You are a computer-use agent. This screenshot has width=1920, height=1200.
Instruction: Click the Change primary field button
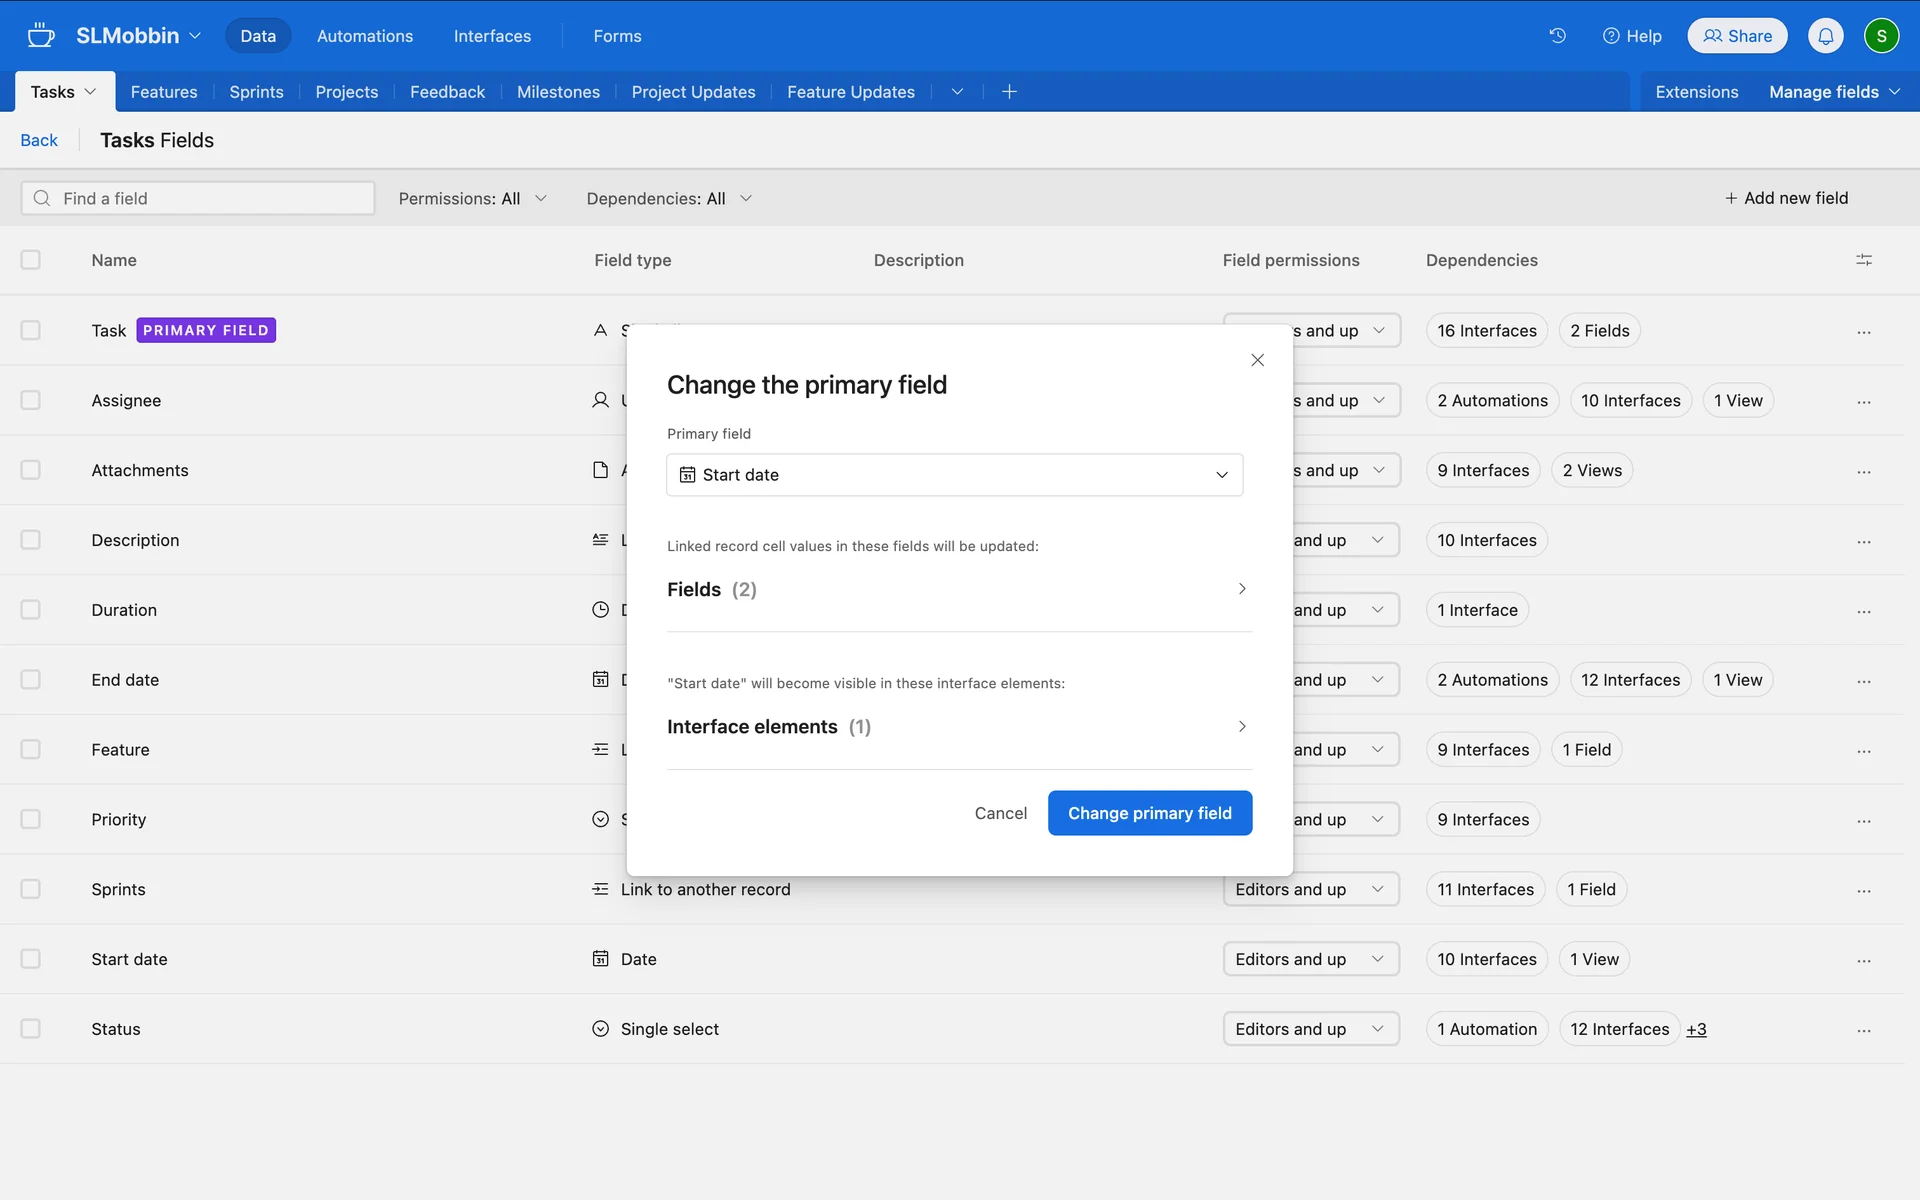click(1149, 813)
